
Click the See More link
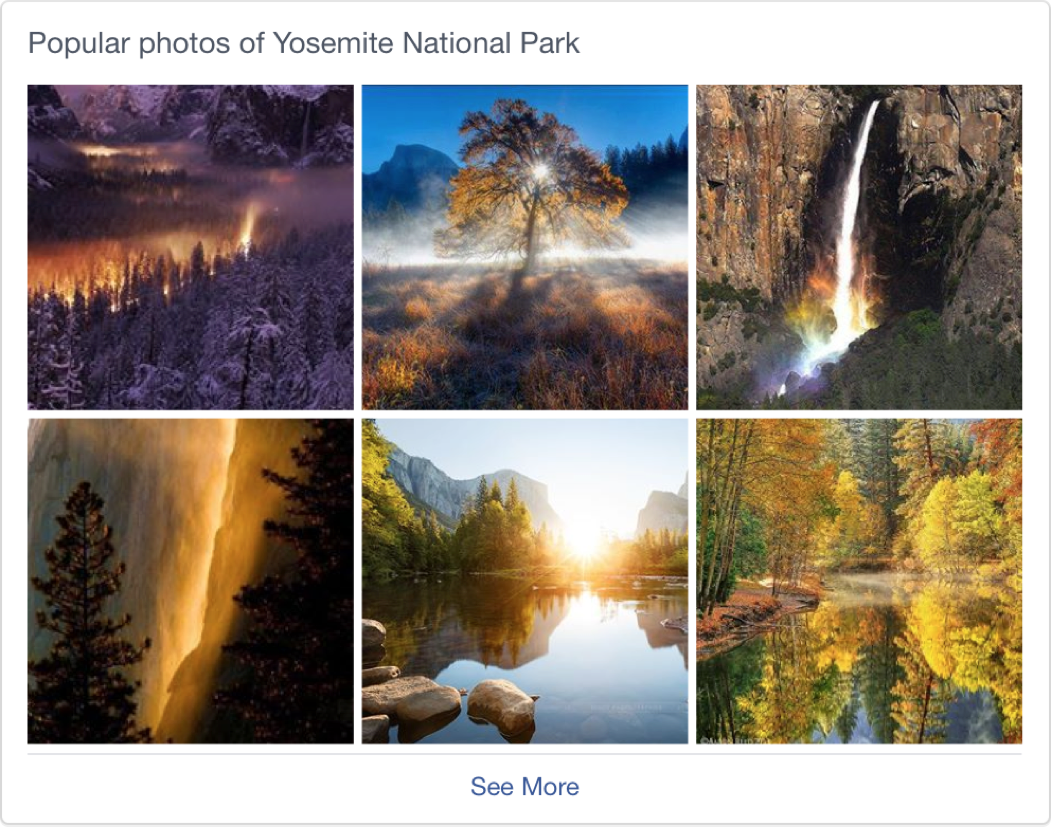point(524,786)
